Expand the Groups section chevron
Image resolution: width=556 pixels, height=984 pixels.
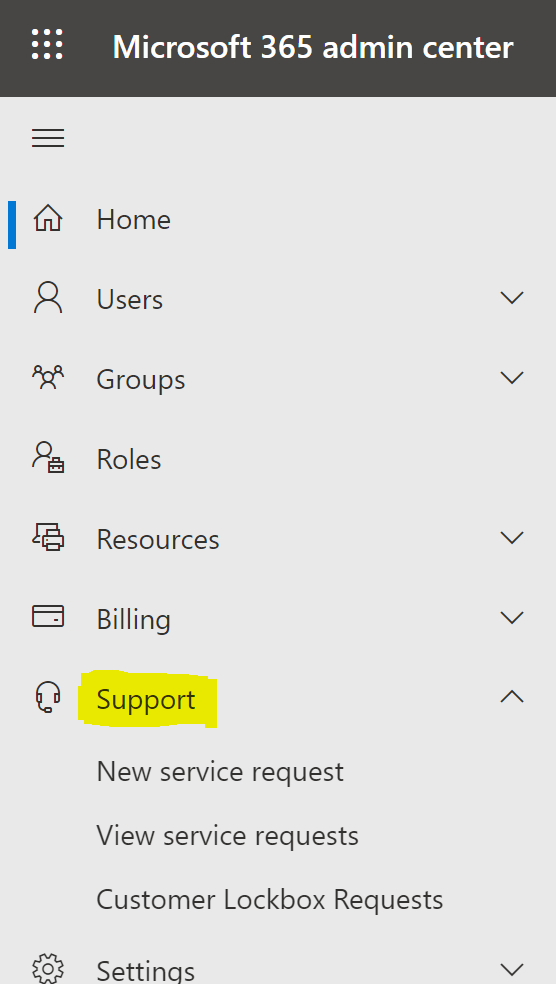click(512, 377)
